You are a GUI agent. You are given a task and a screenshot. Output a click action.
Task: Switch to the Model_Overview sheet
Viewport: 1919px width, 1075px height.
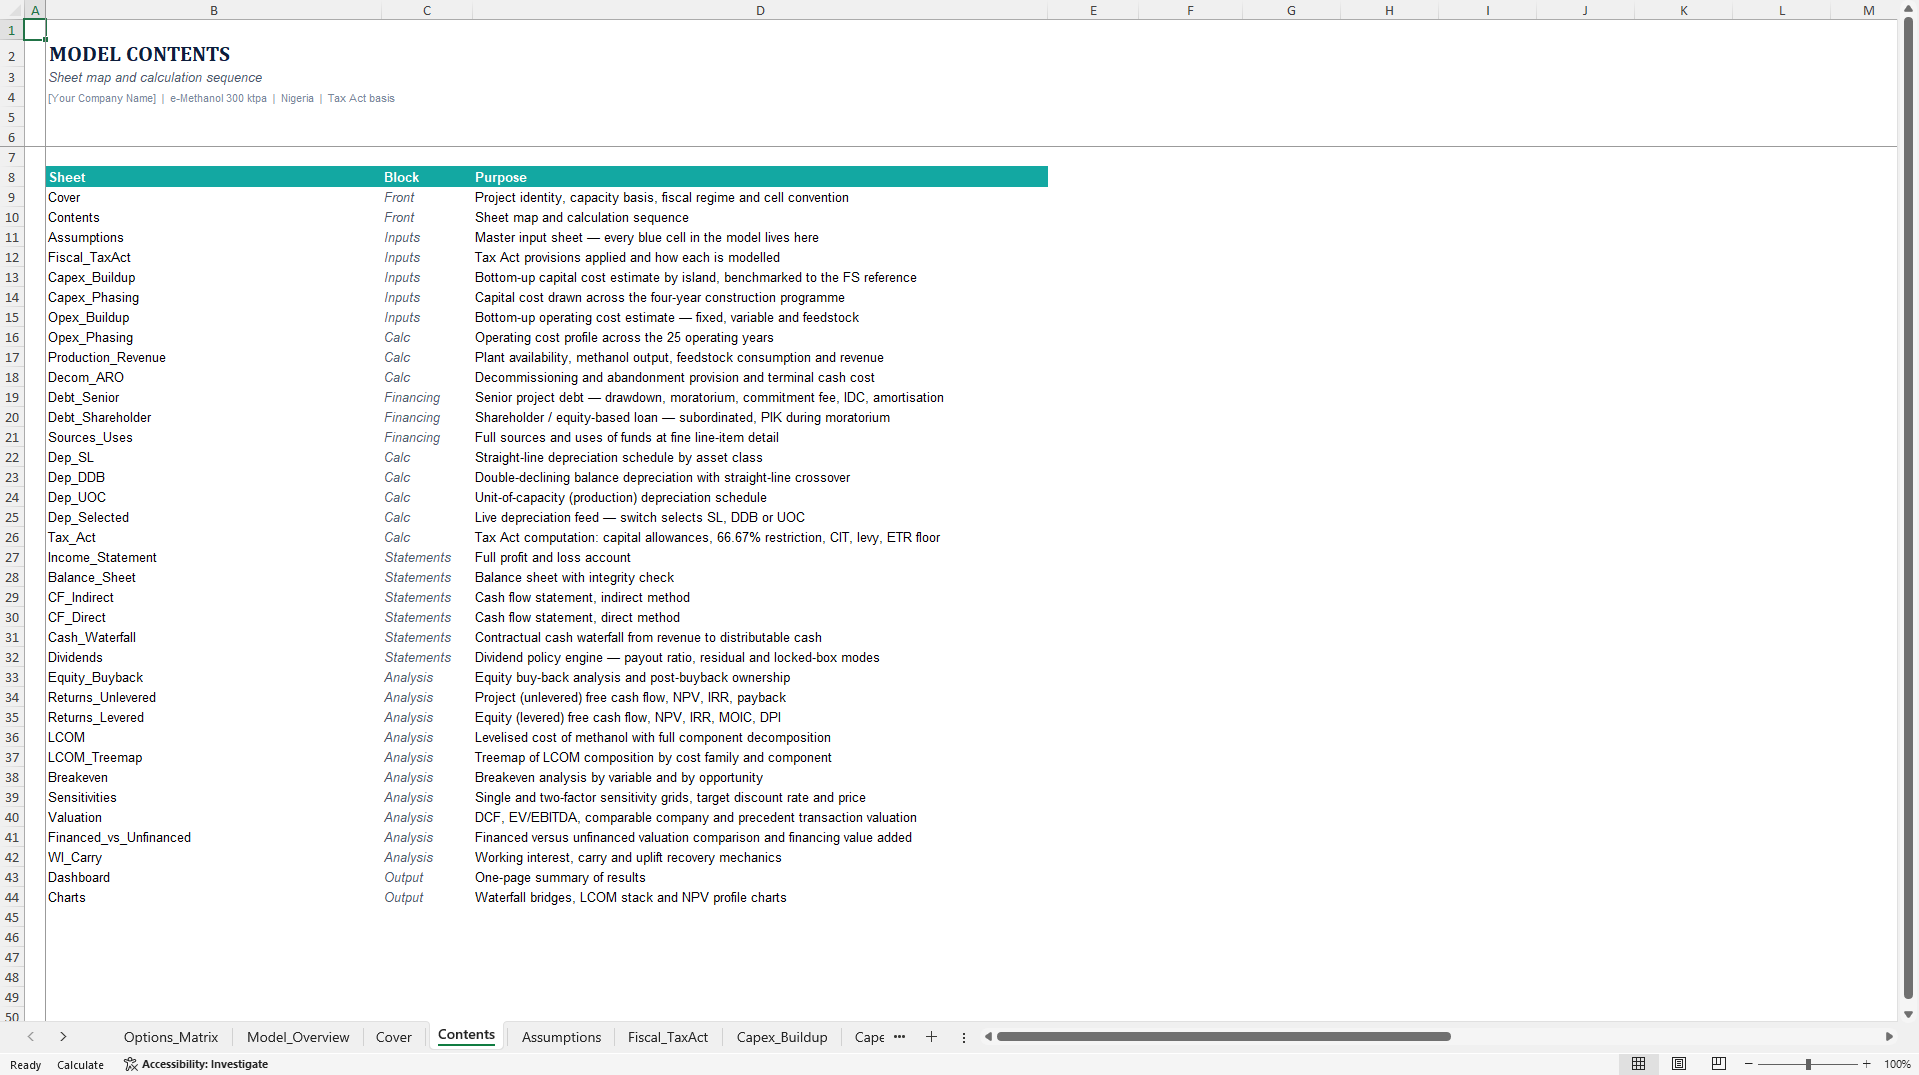click(x=298, y=1037)
